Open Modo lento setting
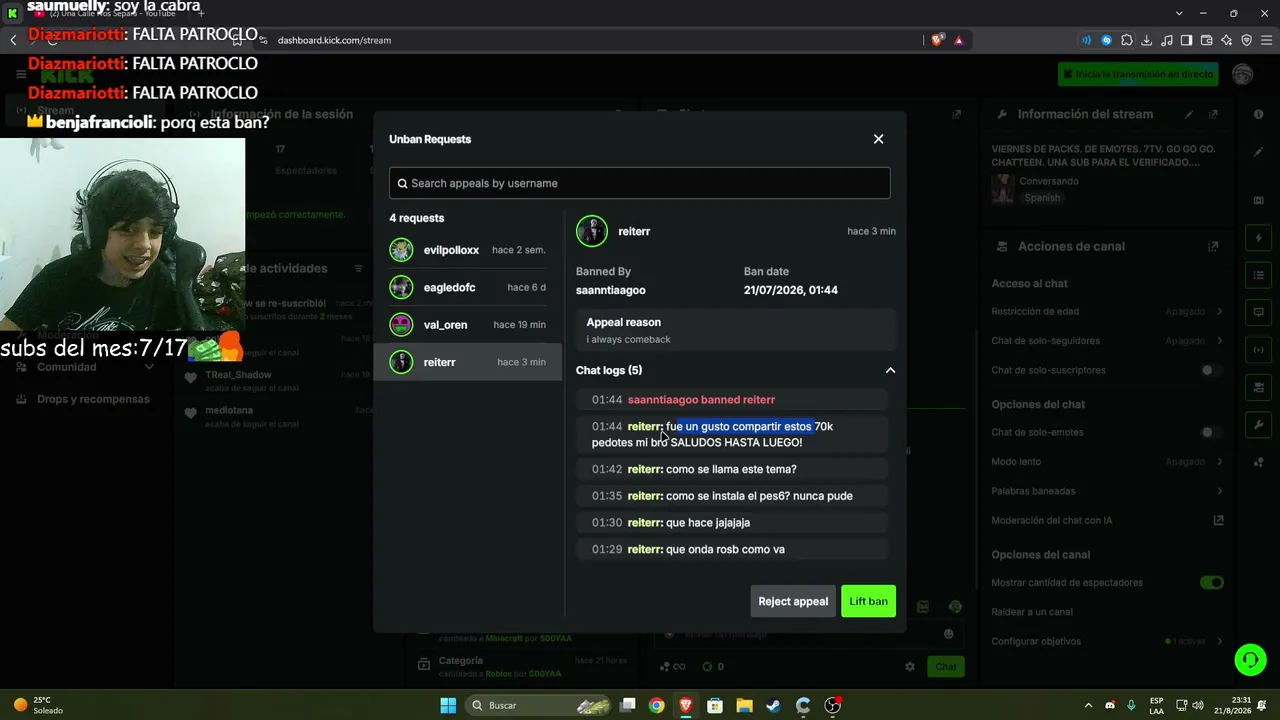1280x720 pixels. (x=1107, y=462)
